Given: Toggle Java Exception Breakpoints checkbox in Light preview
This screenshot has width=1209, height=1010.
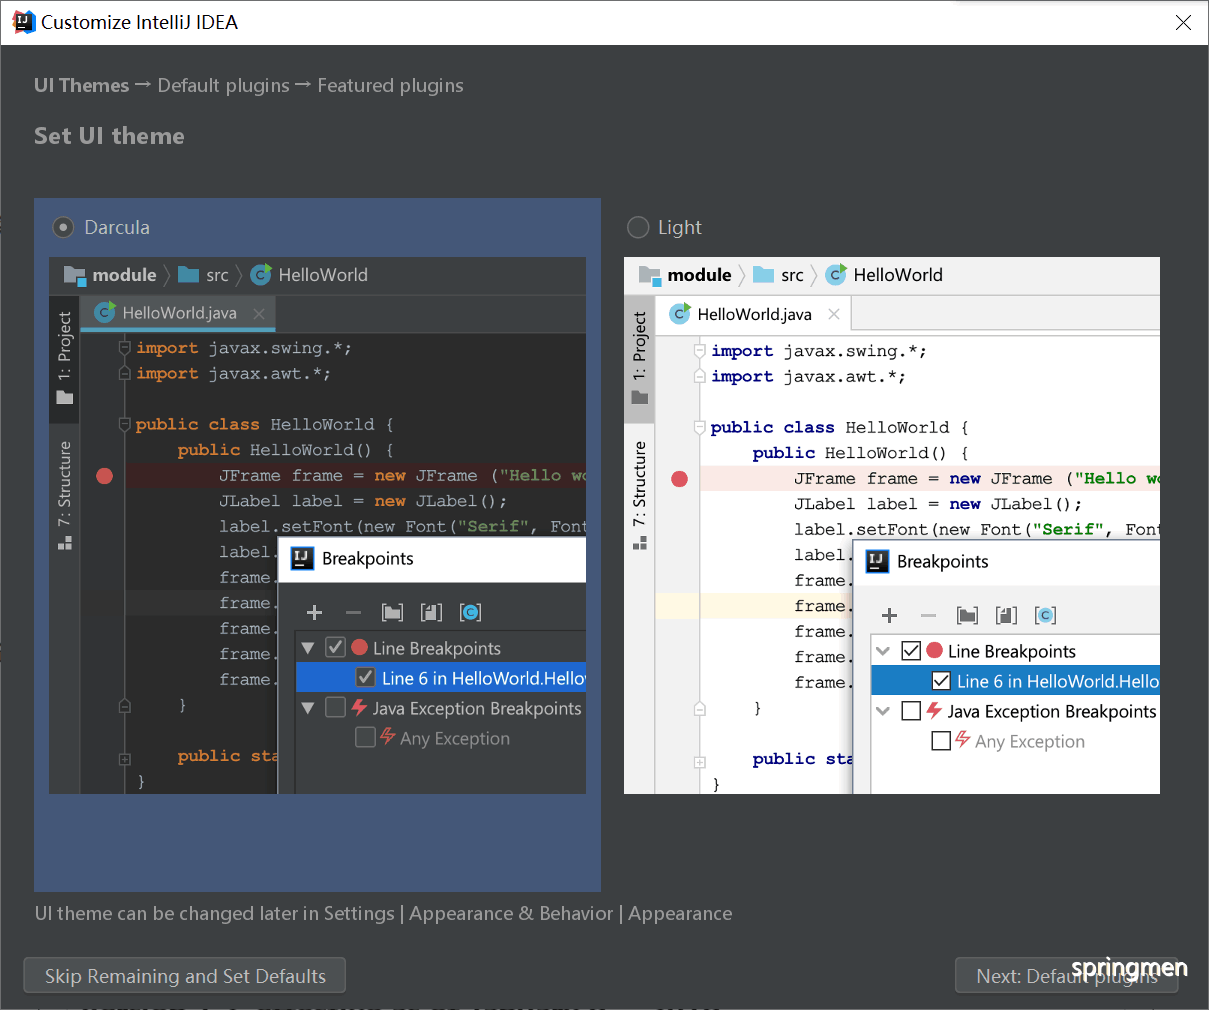Looking at the screenshot, I should click(911, 710).
